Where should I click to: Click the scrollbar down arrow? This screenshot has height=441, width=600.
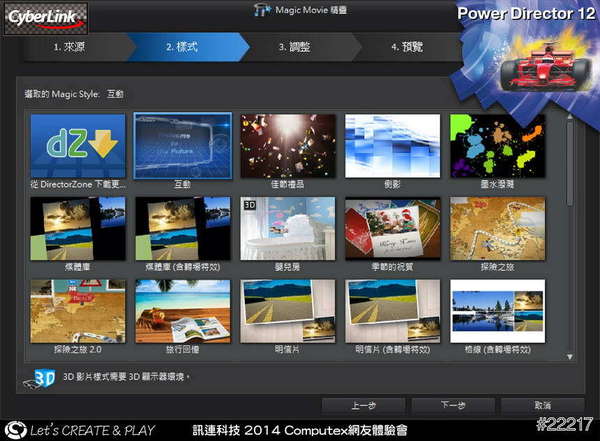(570, 357)
